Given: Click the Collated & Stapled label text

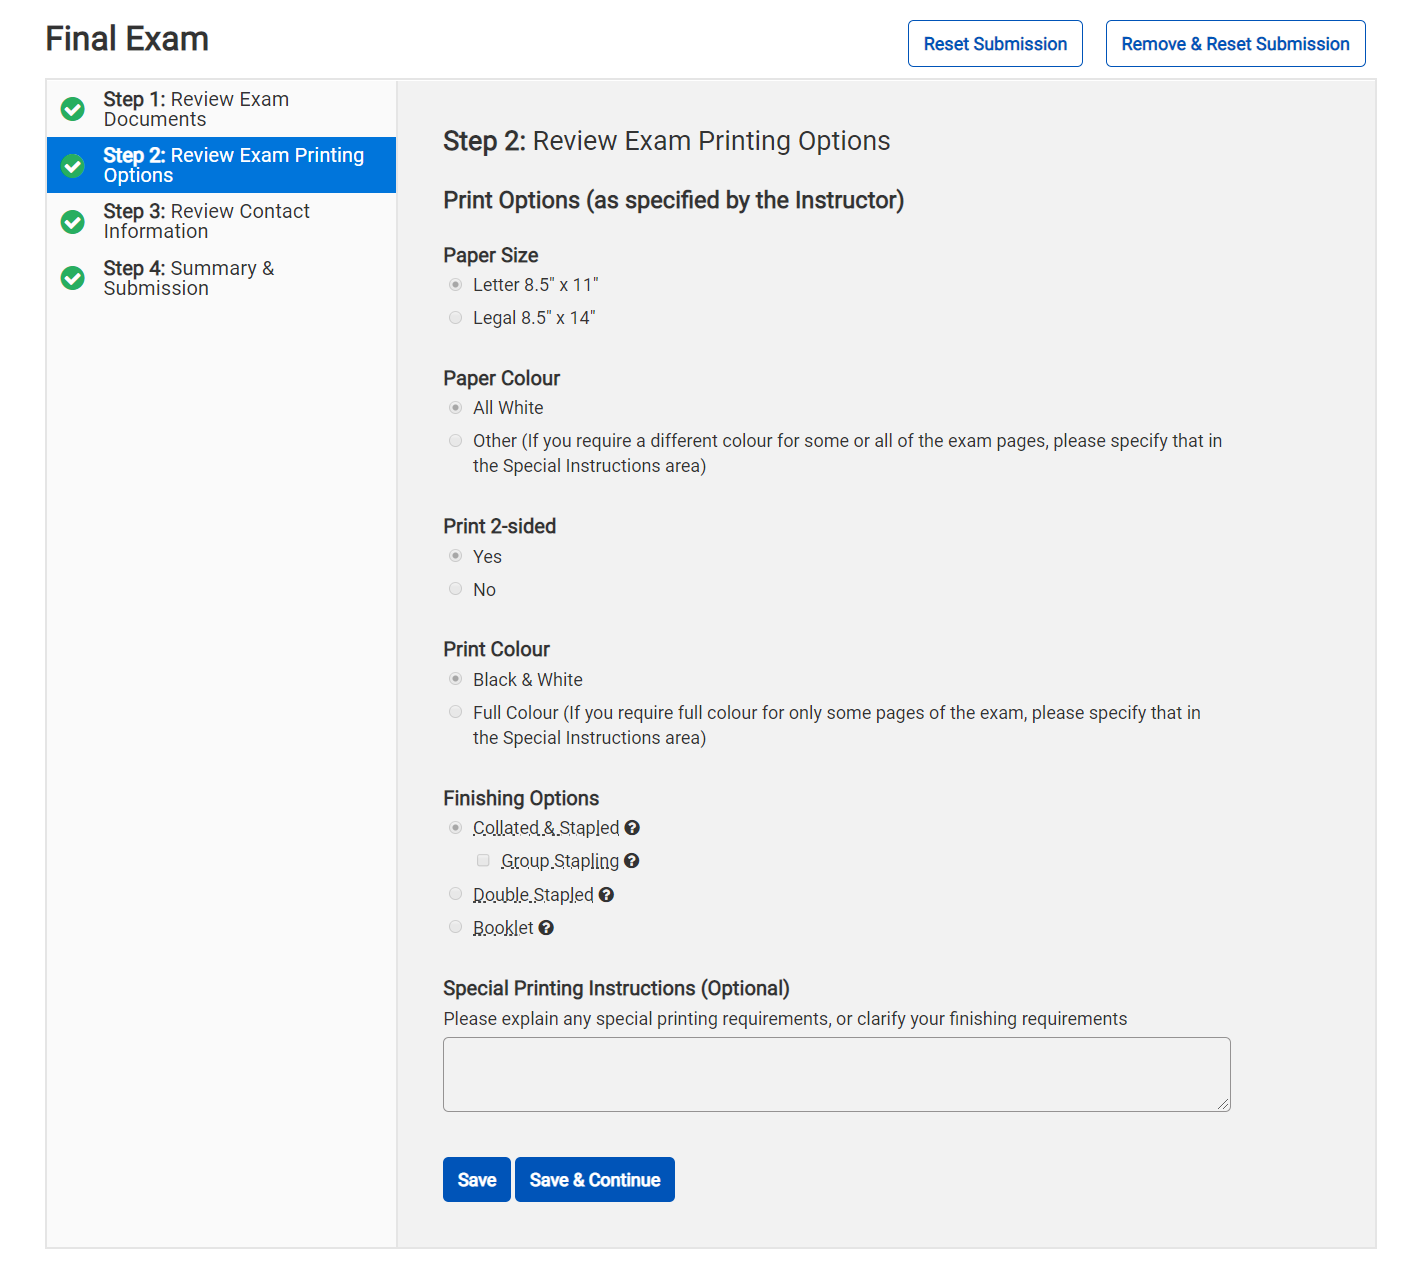Looking at the screenshot, I should coord(546,828).
